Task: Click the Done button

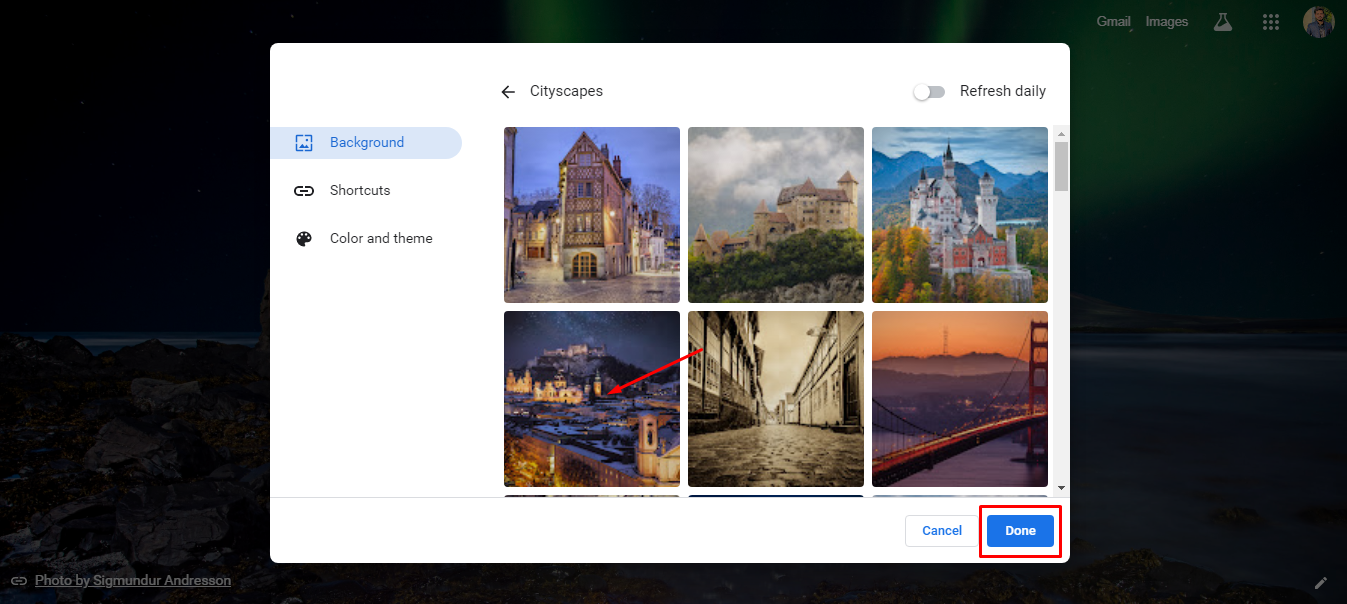Action: [1020, 531]
